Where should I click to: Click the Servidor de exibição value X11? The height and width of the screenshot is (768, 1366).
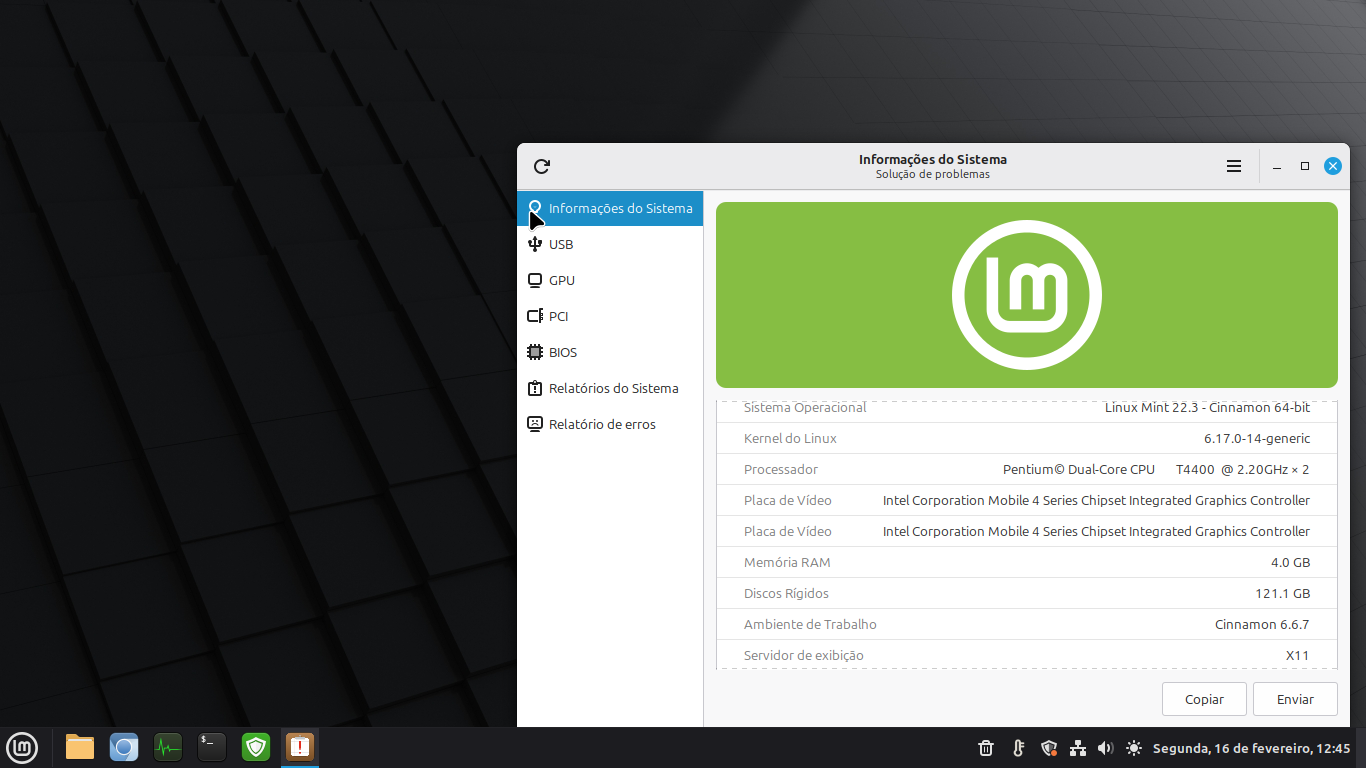click(x=1297, y=655)
